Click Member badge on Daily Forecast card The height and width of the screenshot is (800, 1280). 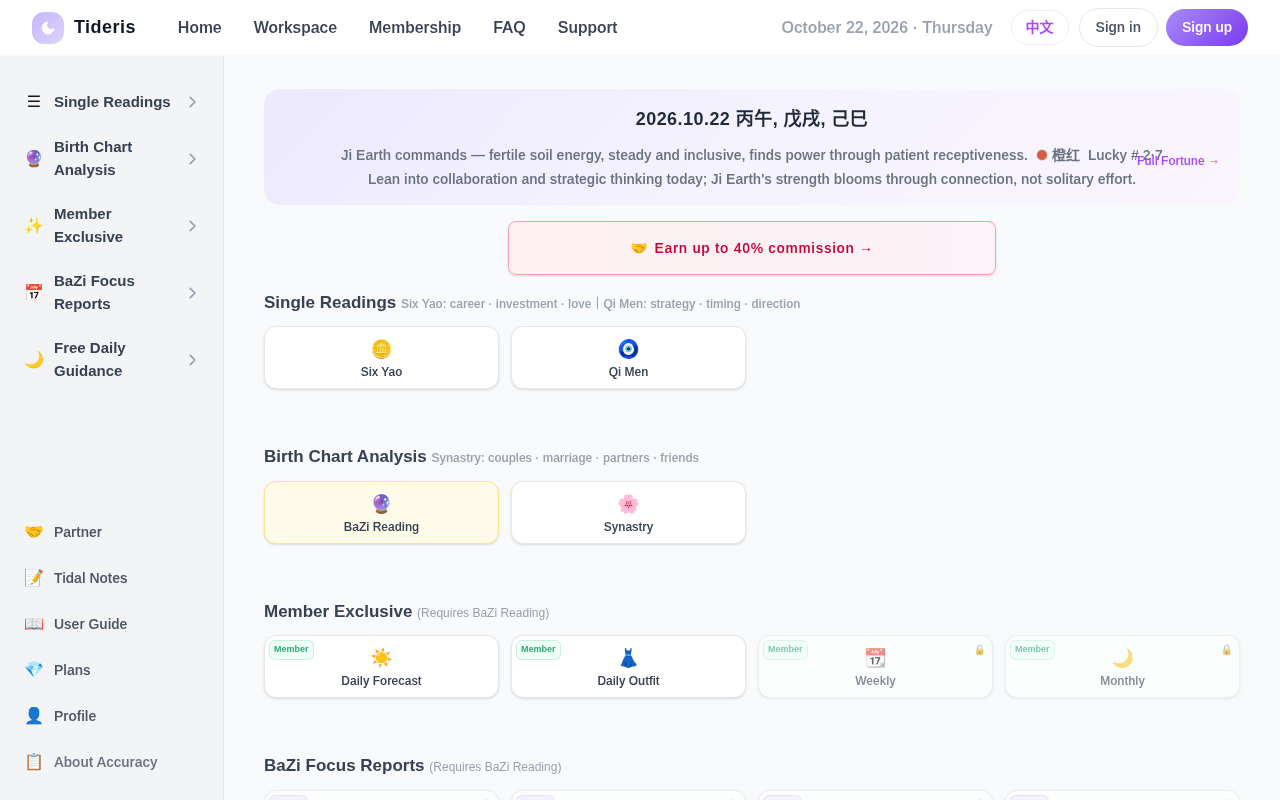pyautogui.click(x=291, y=650)
